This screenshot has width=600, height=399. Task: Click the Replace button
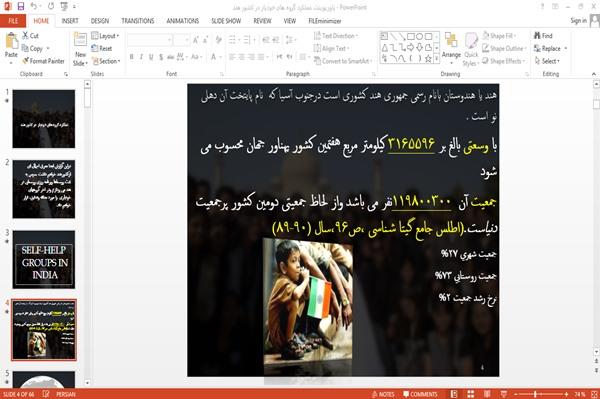click(x=550, y=49)
